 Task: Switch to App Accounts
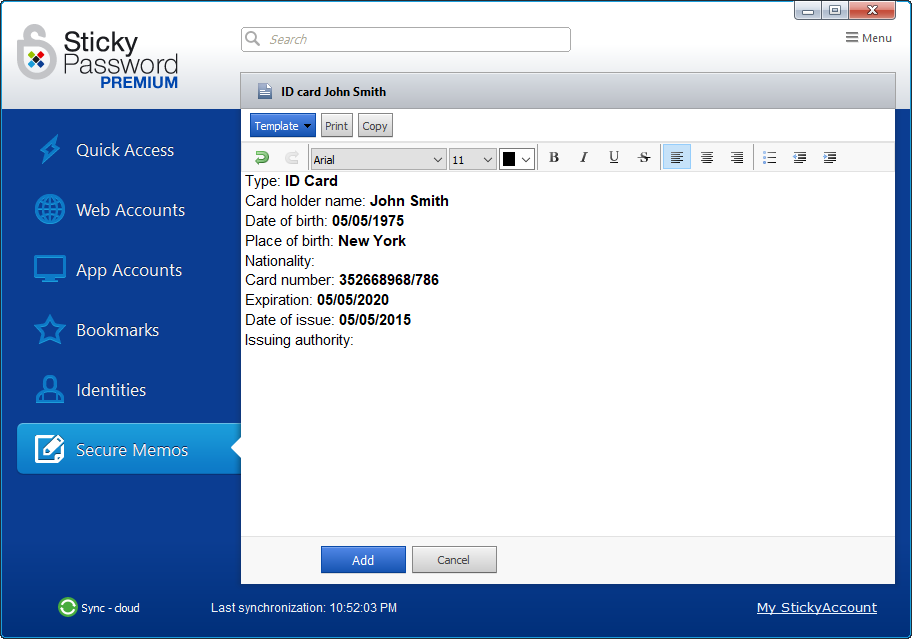129,270
